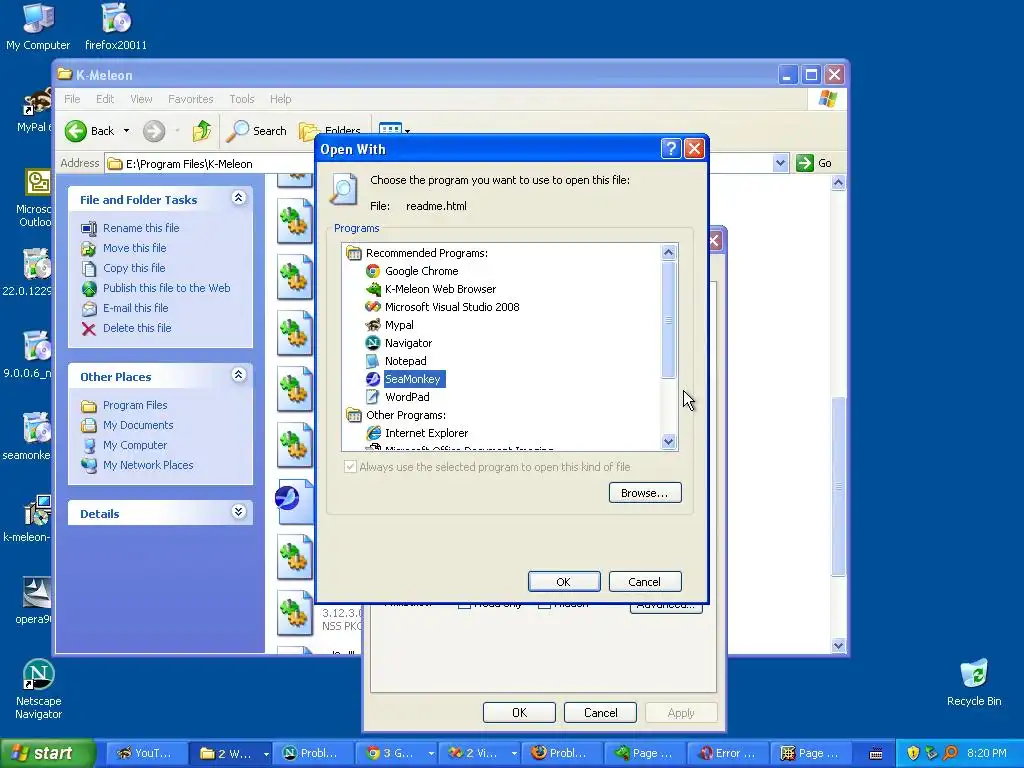1024x768 pixels.
Task: Click the program list scrollbar thumb
Action: coord(668,319)
